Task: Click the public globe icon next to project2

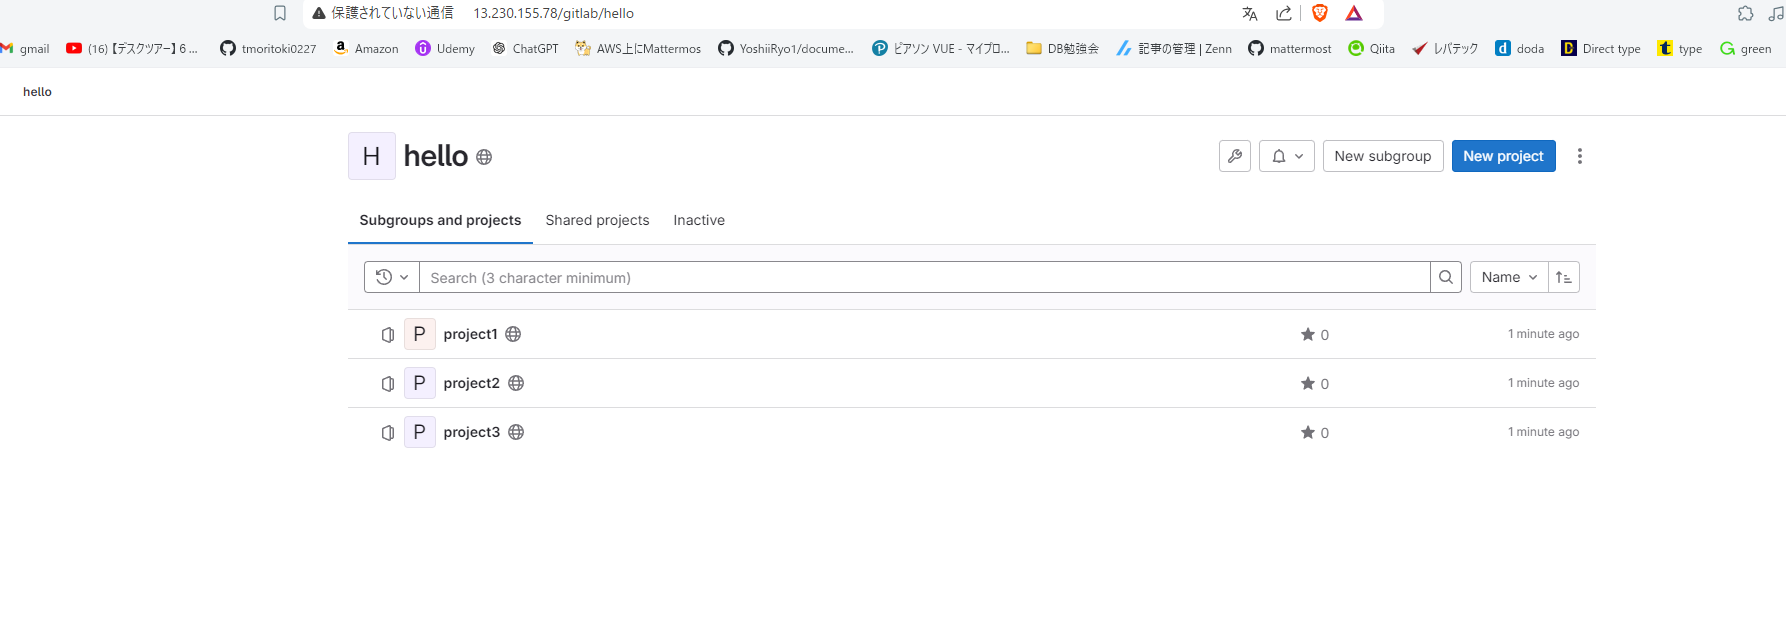Action: [x=516, y=383]
